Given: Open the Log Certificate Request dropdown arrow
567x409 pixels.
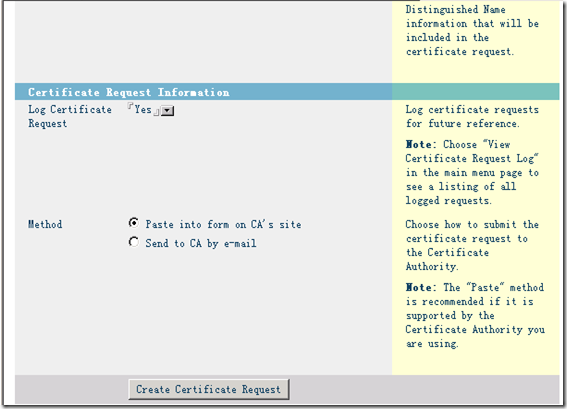Looking at the screenshot, I should click(167, 111).
